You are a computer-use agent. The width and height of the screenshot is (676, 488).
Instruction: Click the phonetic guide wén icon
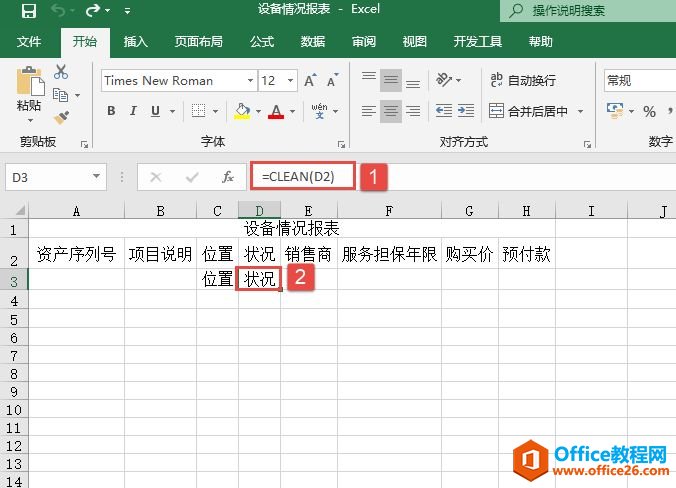coord(319,111)
